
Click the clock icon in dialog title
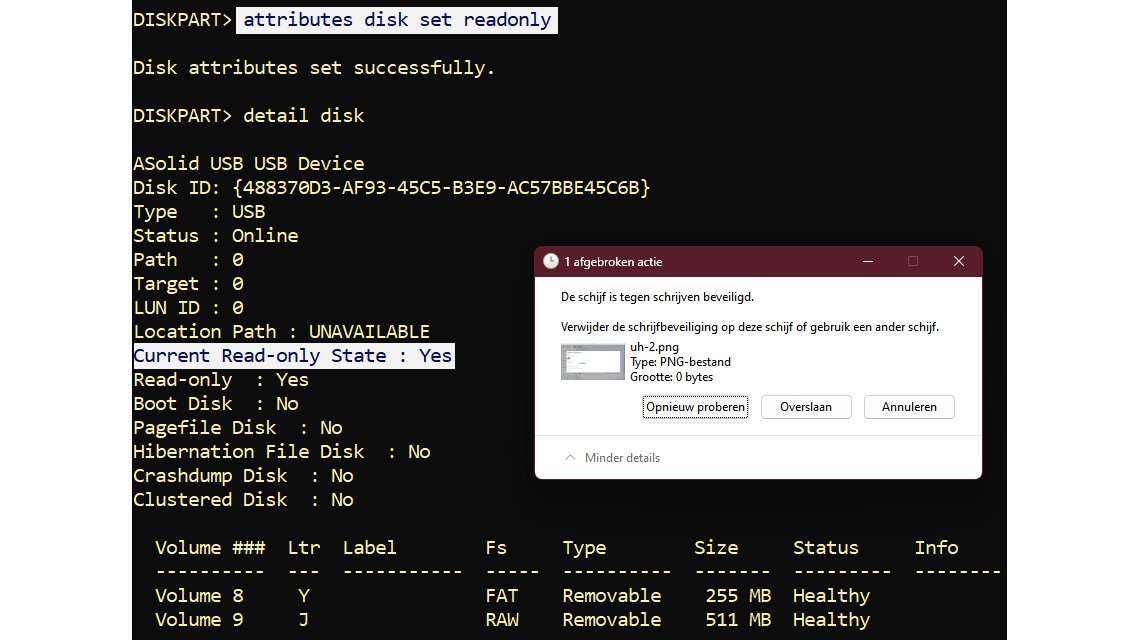coord(551,262)
